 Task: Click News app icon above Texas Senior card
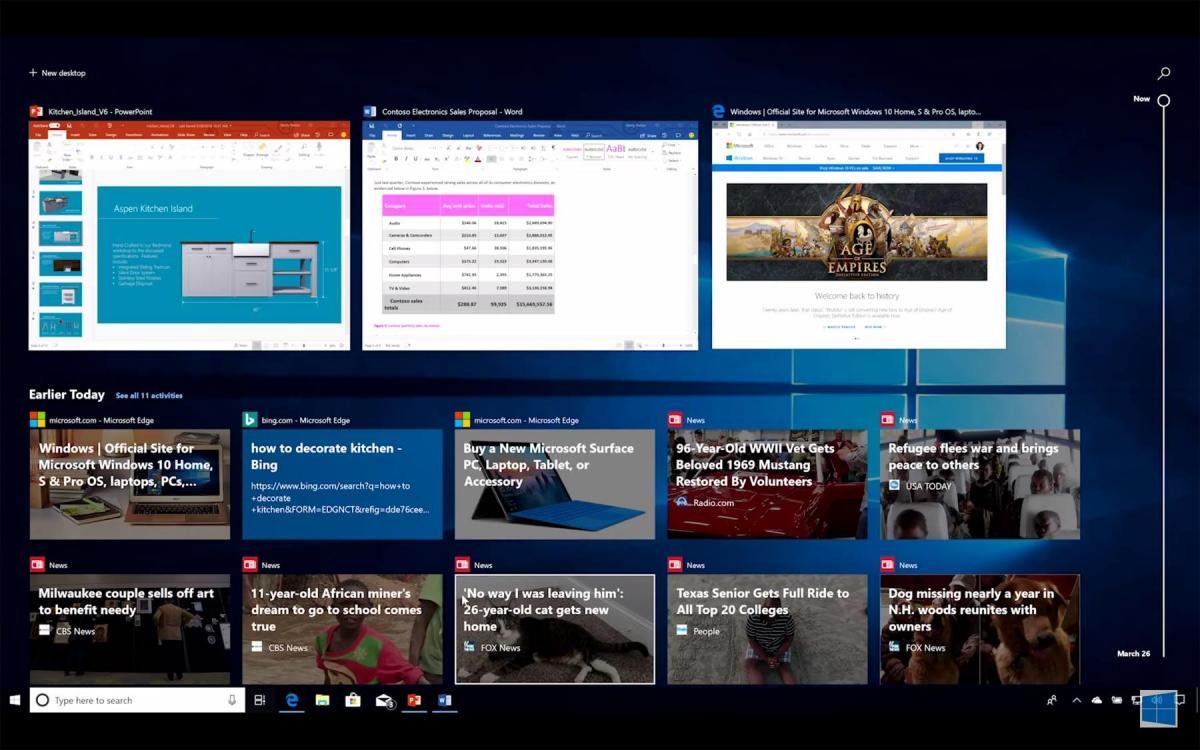click(675, 565)
